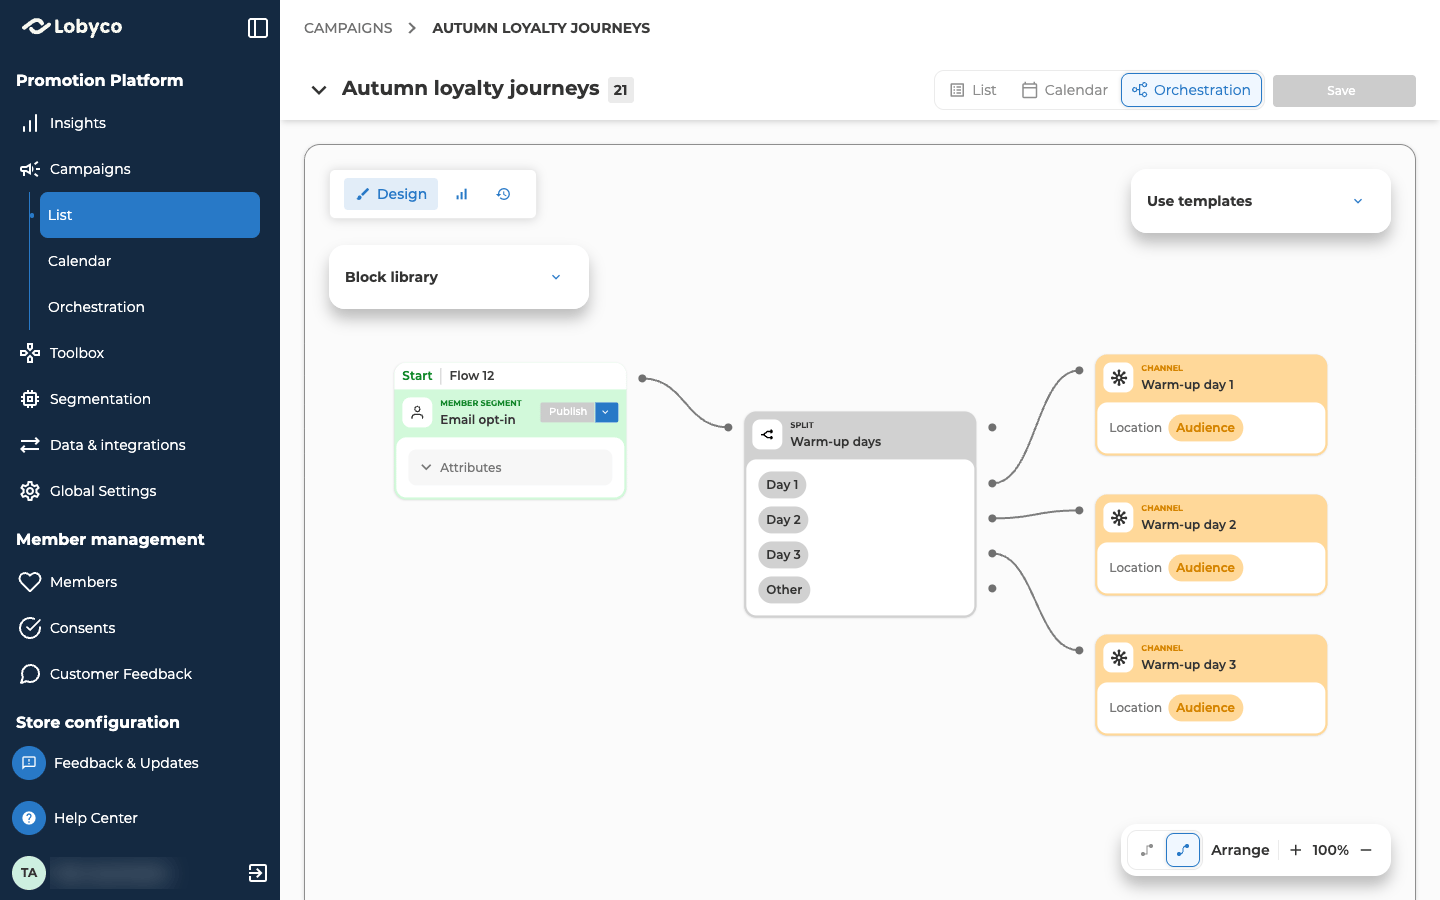Click the Email opt-in member segment icon
The height and width of the screenshot is (900, 1440).
click(x=417, y=412)
